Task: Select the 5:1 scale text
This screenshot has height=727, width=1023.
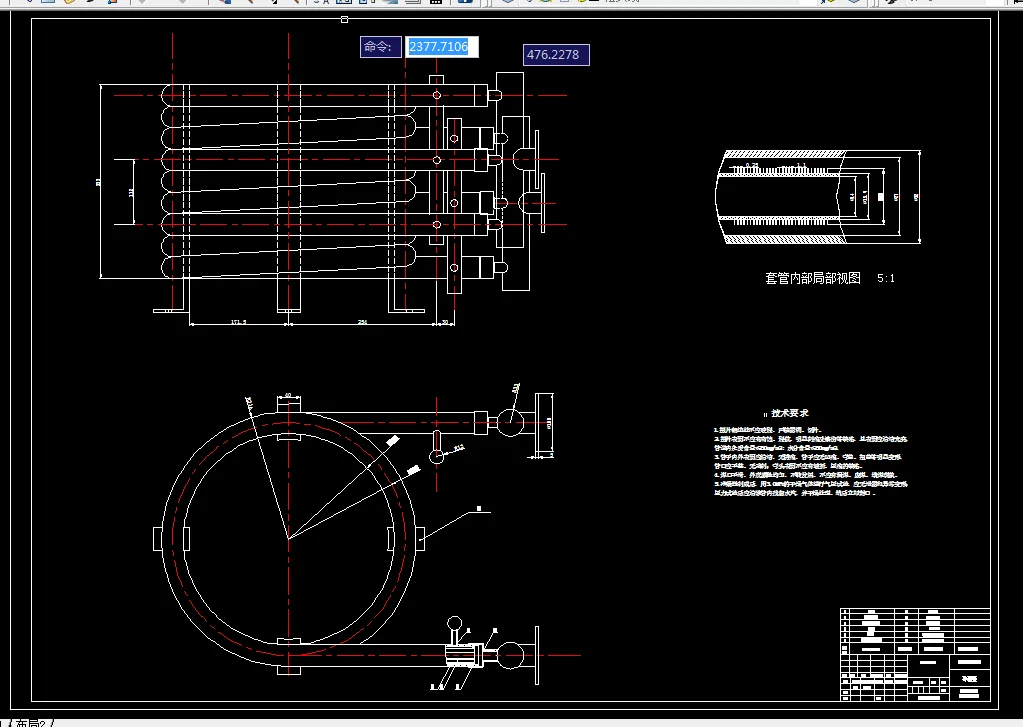Action: coord(886,278)
